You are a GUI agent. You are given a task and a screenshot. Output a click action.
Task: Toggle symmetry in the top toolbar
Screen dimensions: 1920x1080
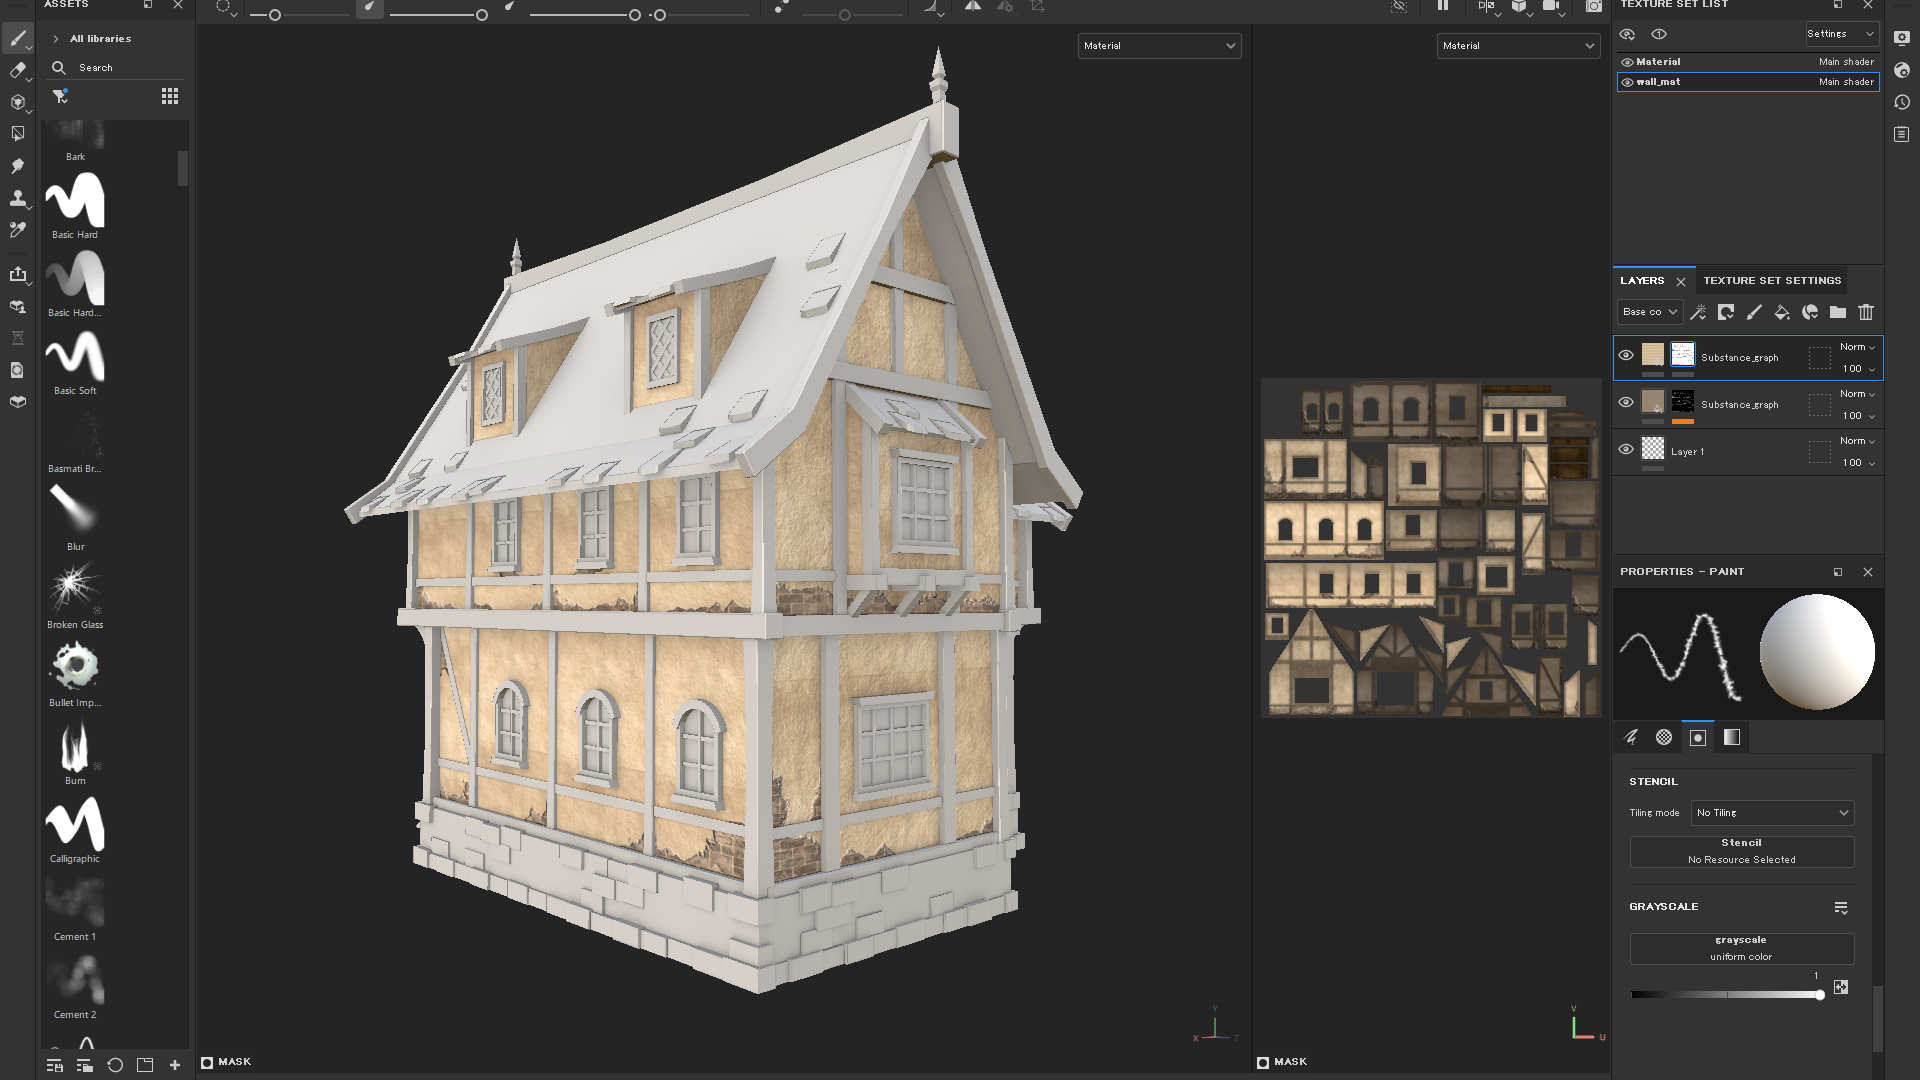pos(972,6)
